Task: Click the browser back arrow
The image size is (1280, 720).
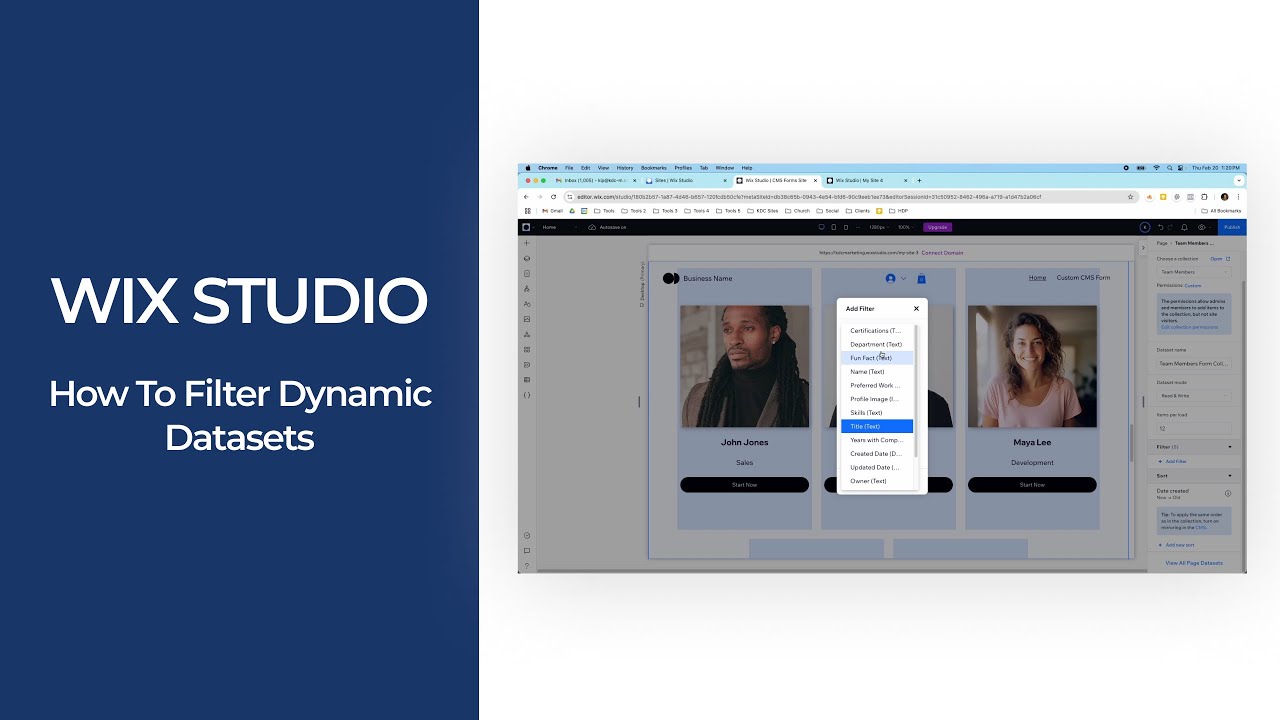Action: click(527, 197)
